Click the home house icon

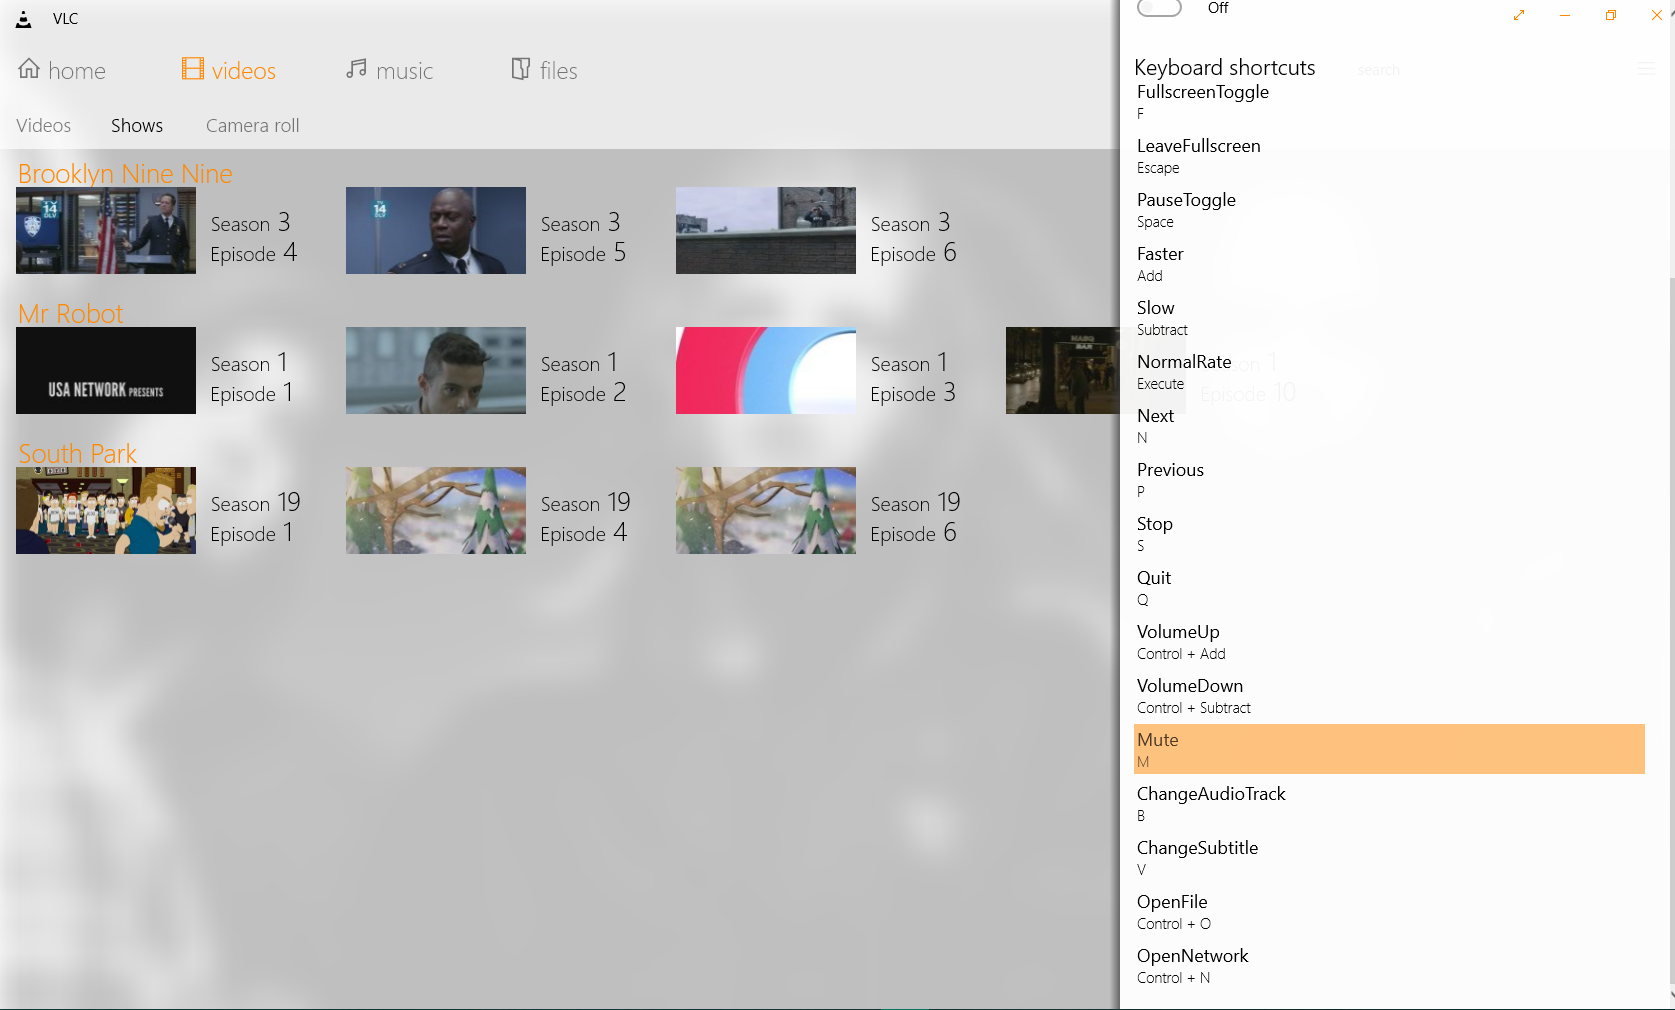click(x=29, y=69)
